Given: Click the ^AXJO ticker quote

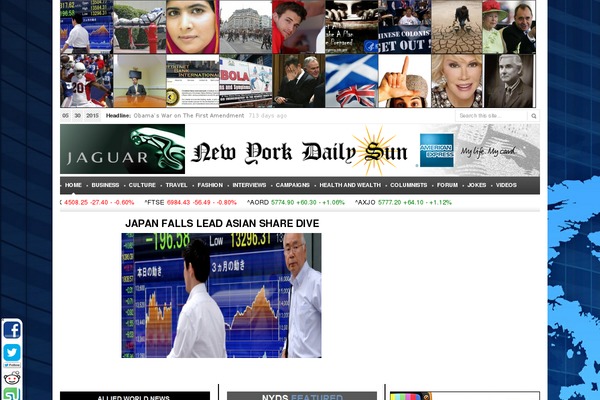Looking at the screenshot, I should pyautogui.click(x=403, y=202).
